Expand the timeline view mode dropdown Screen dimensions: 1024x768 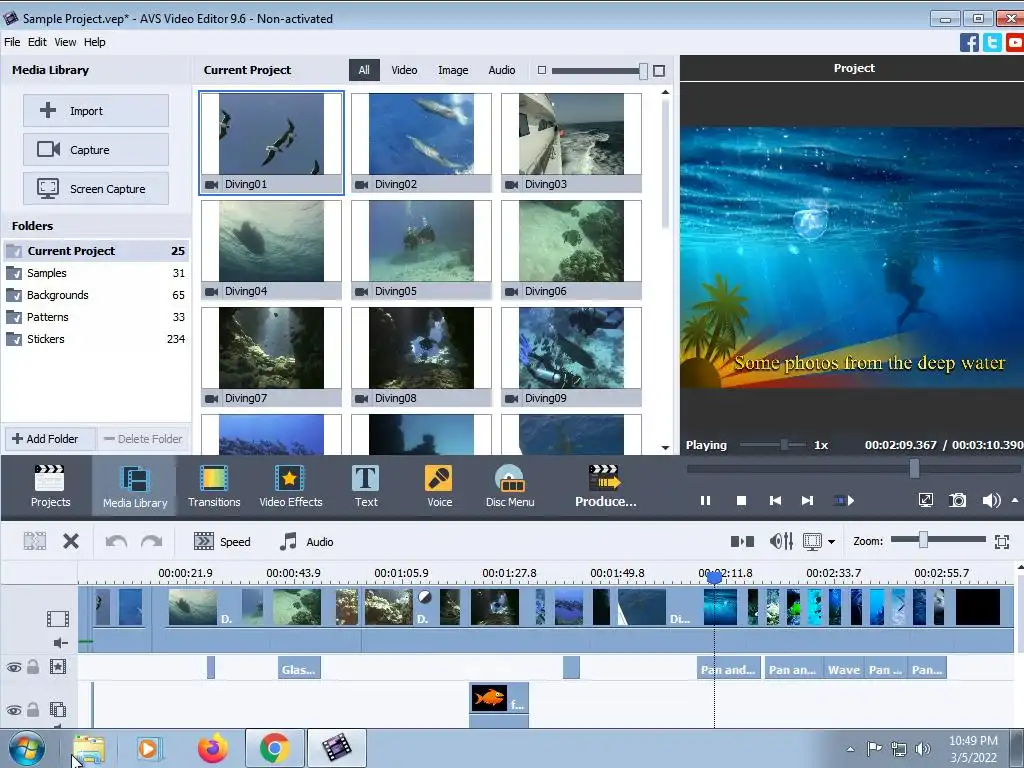pos(831,542)
